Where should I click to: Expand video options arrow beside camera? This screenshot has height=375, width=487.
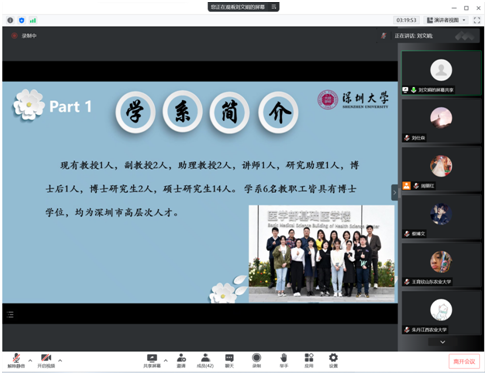(x=60, y=360)
